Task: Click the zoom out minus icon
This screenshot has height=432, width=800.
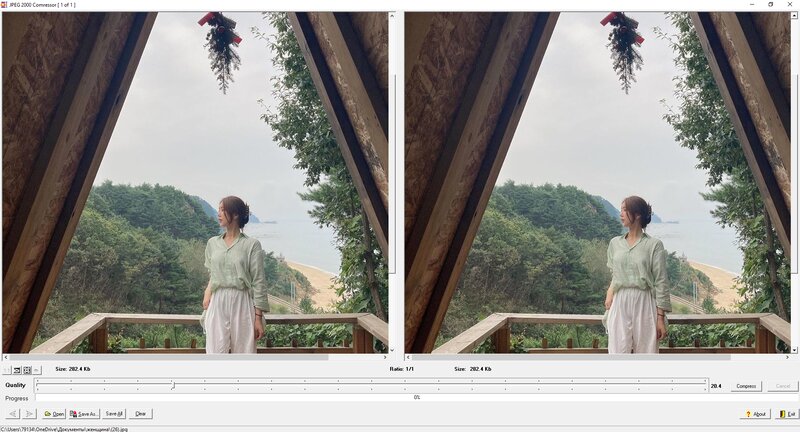Action: (x=37, y=370)
